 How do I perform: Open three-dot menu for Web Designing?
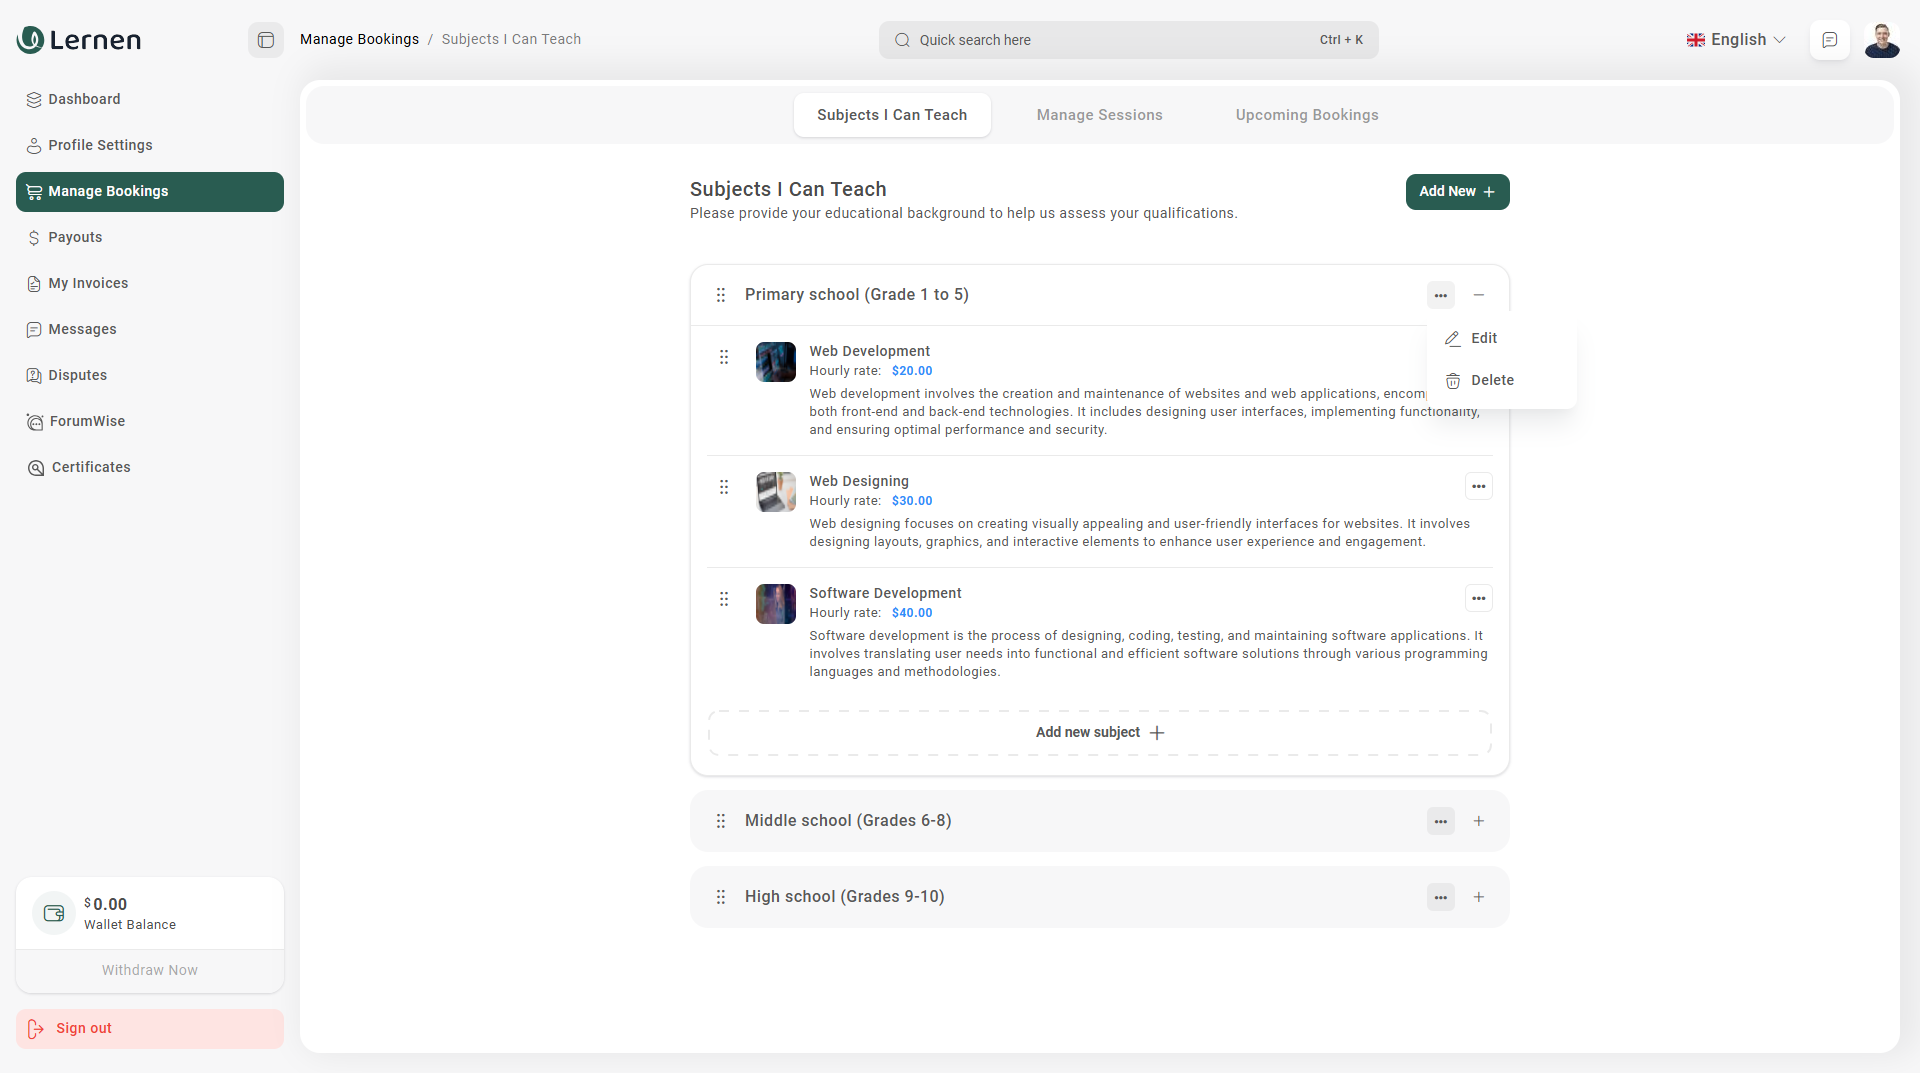(x=1478, y=487)
